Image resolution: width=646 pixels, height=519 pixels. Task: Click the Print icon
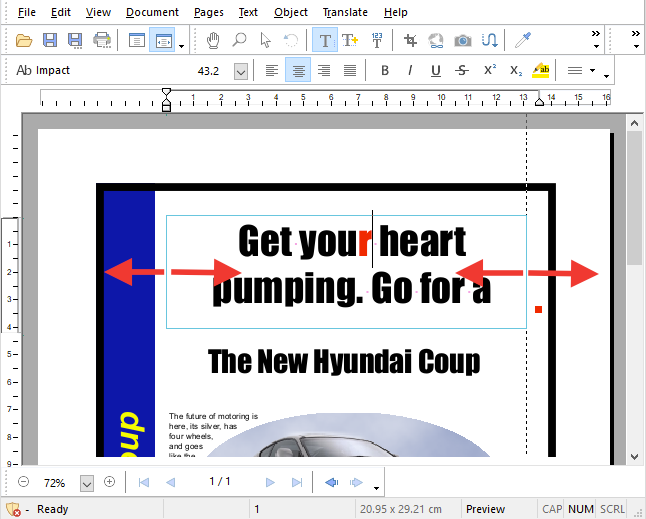(102, 40)
